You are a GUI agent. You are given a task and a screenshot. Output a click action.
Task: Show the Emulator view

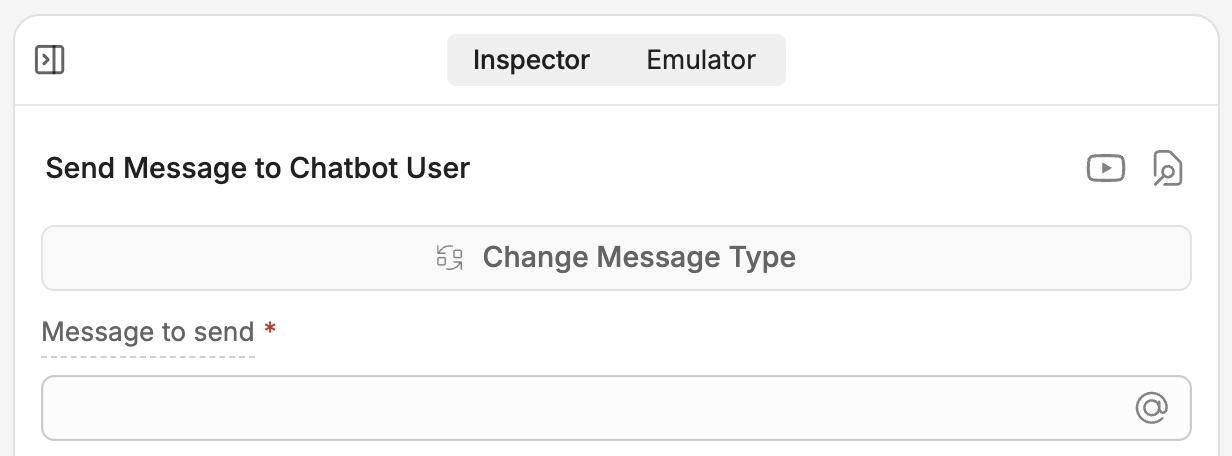(701, 60)
